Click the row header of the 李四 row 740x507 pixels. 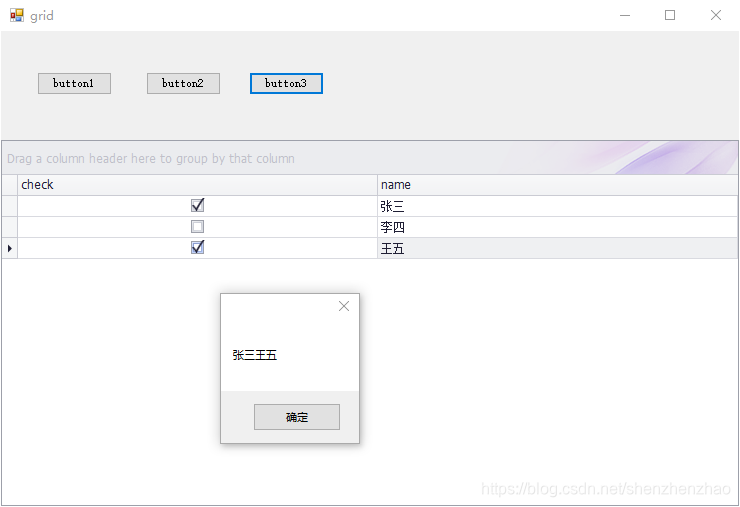click(x=9, y=227)
